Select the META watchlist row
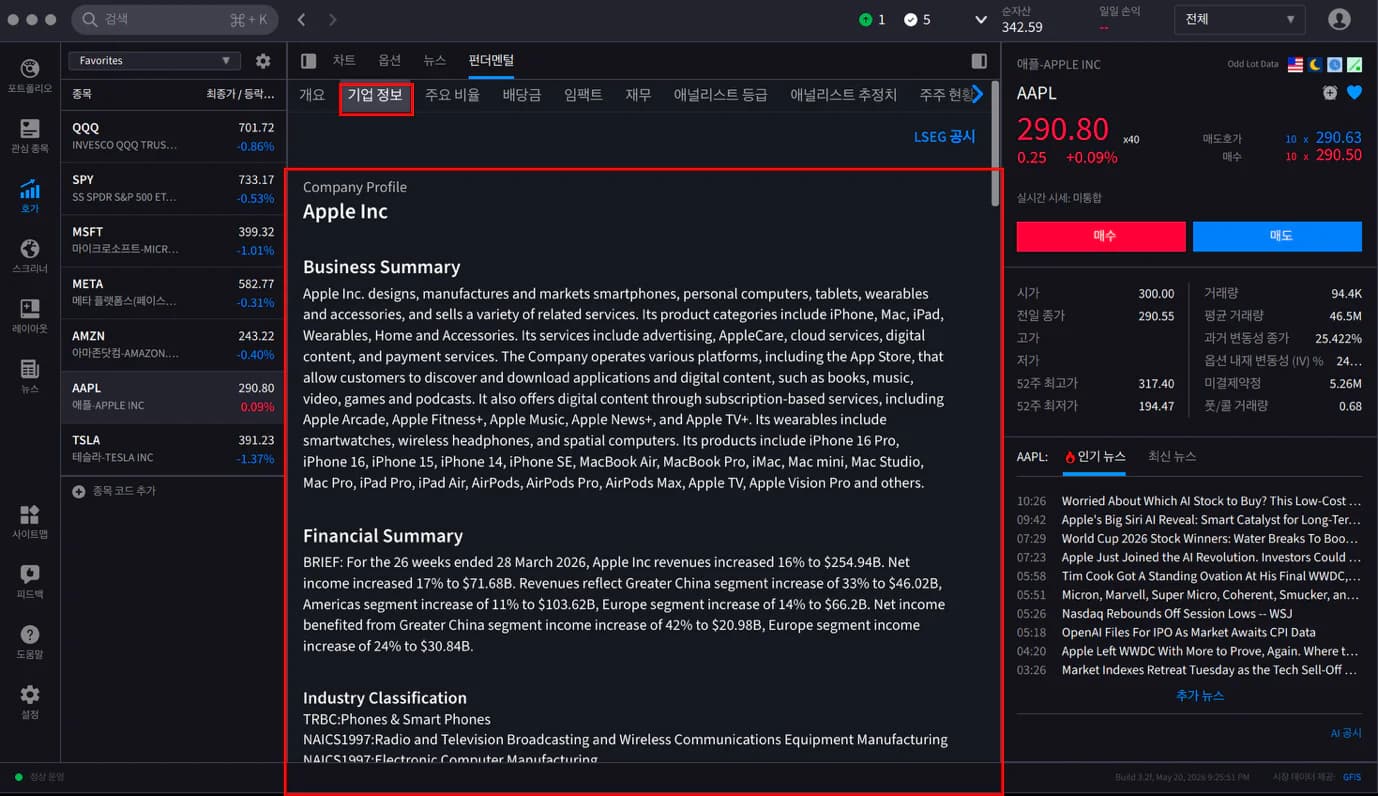1378x796 pixels. point(173,293)
